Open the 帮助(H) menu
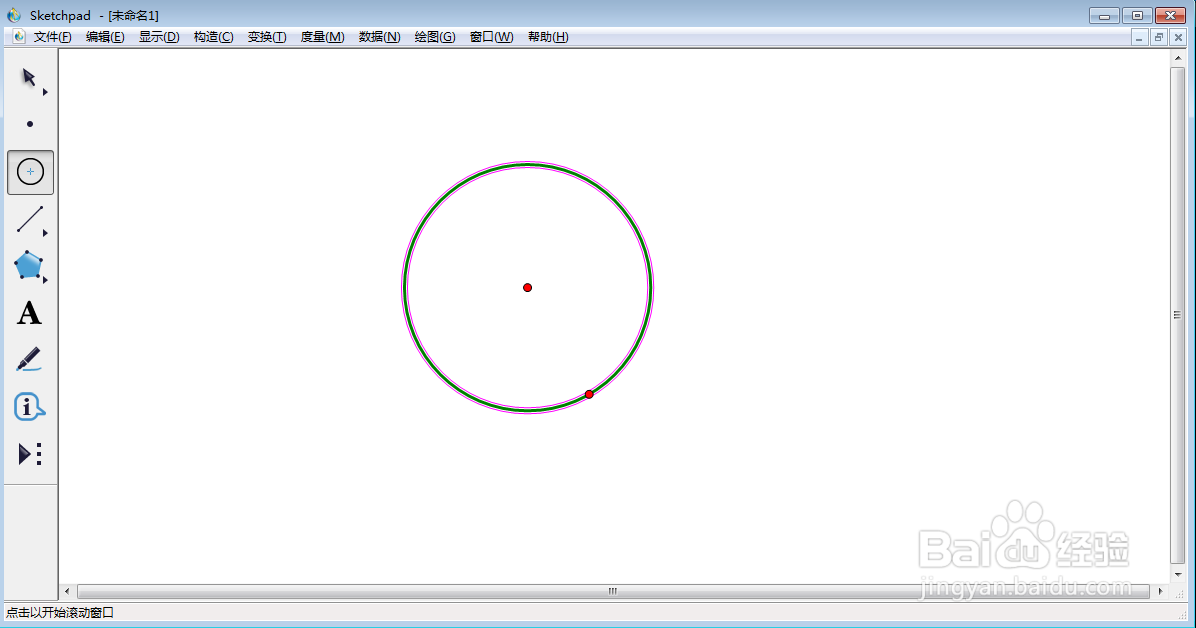The width and height of the screenshot is (1196, 628). tap(548, 37)
